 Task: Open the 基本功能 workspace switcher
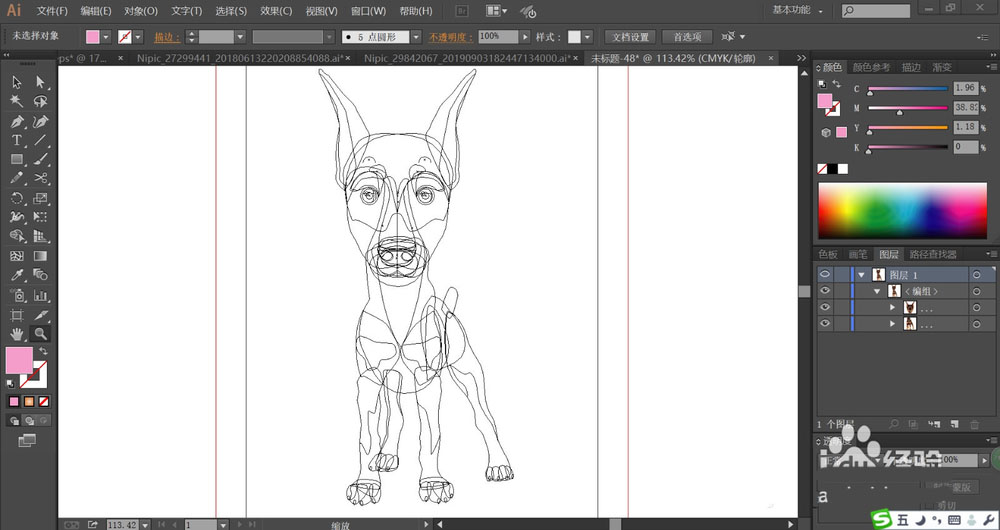coord(798,10)
